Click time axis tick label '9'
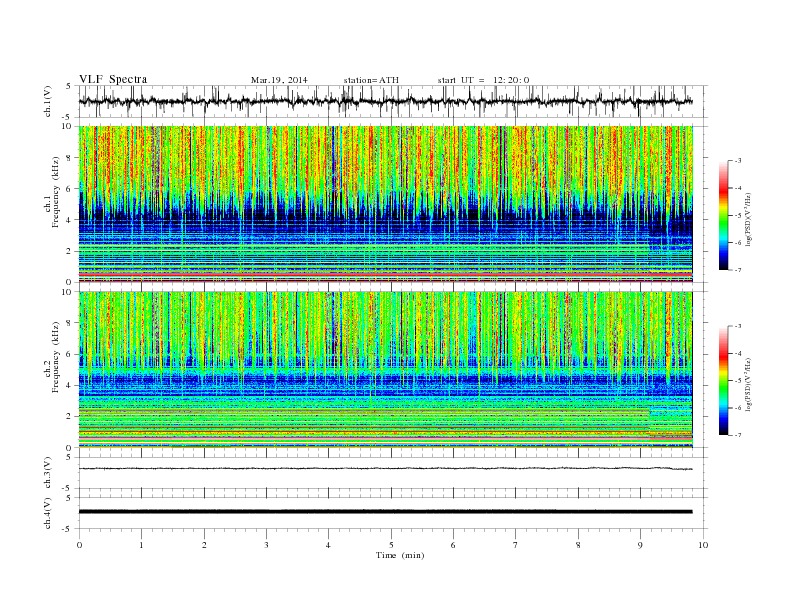Viewport: 792px width, 612px height. tap(640, 545)
